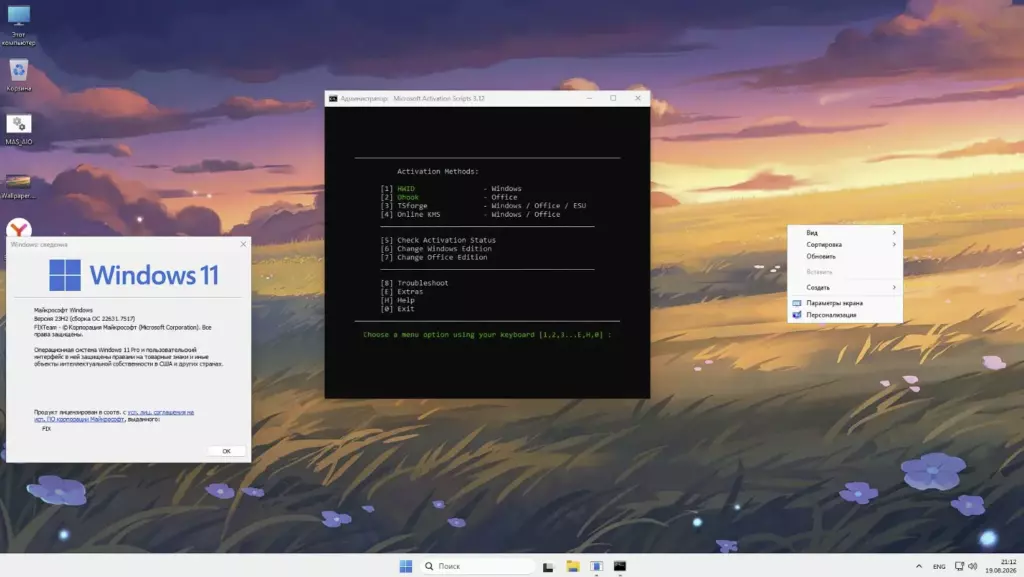The image size is (1024, 577).
Task: Switch to the winver app in taskbar
Action: click(x=596, y=566)
